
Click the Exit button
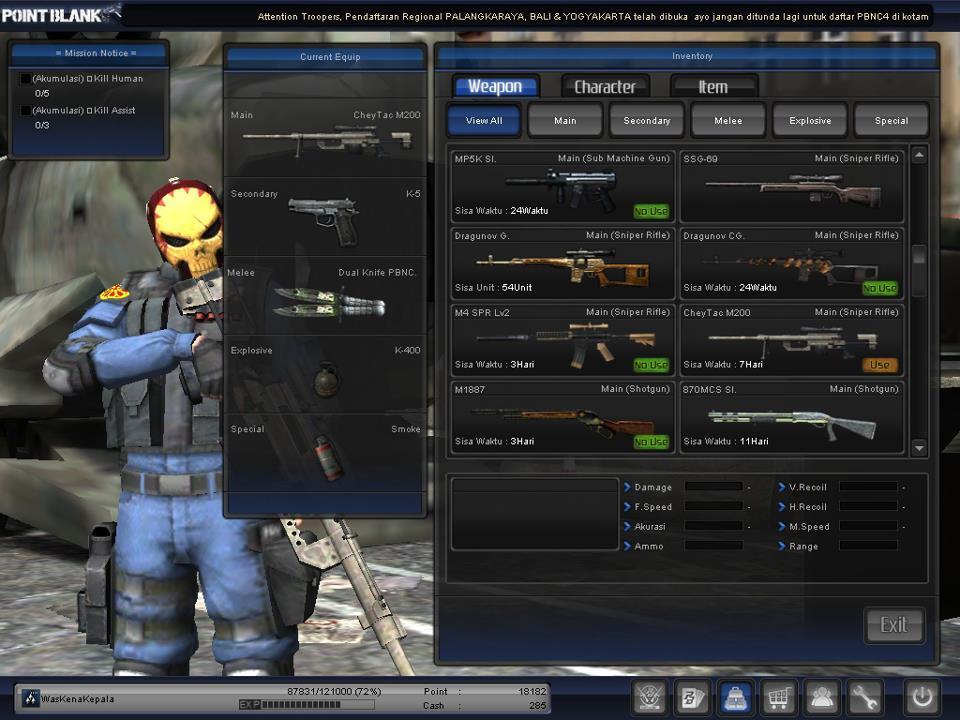coord(894,625)
